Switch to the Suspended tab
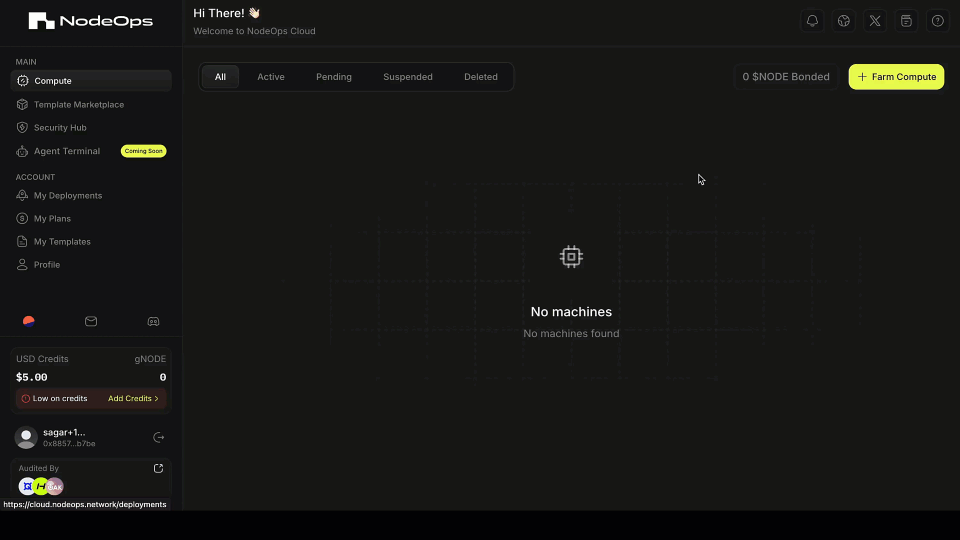The width and height of the screenshot is (960, 540). click(408, 77)
